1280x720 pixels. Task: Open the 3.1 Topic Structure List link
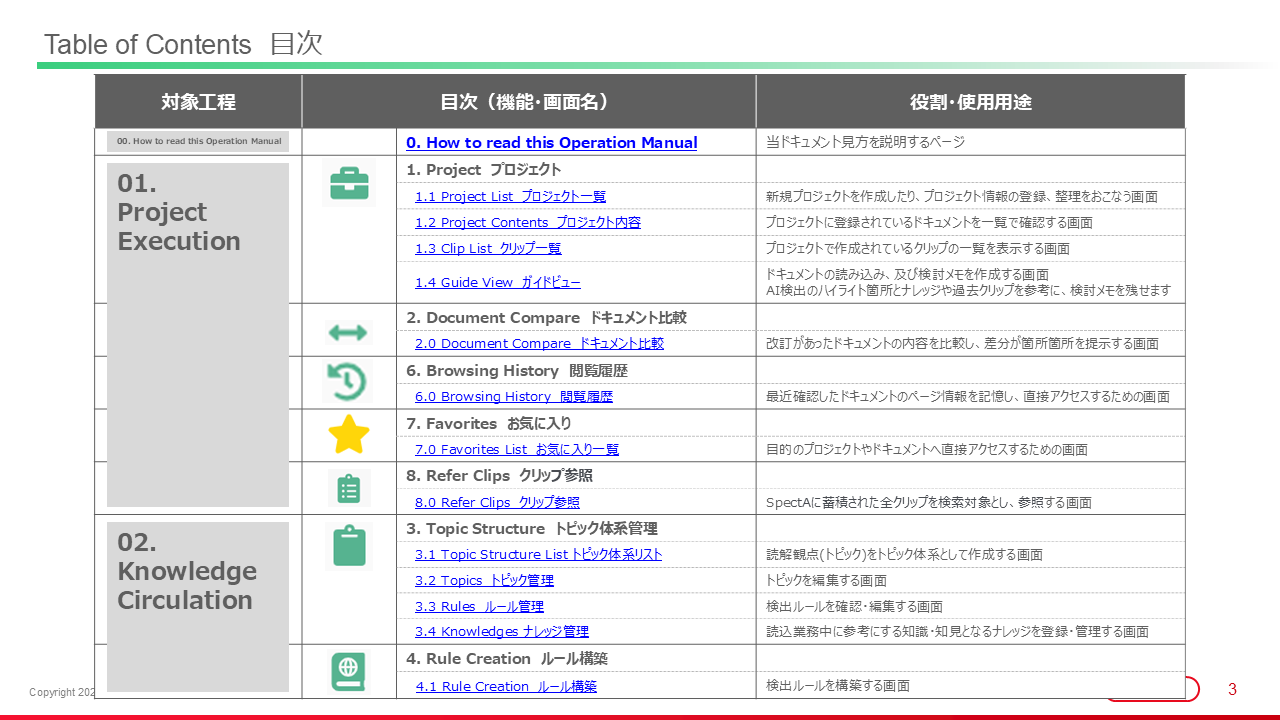point(538,555)
